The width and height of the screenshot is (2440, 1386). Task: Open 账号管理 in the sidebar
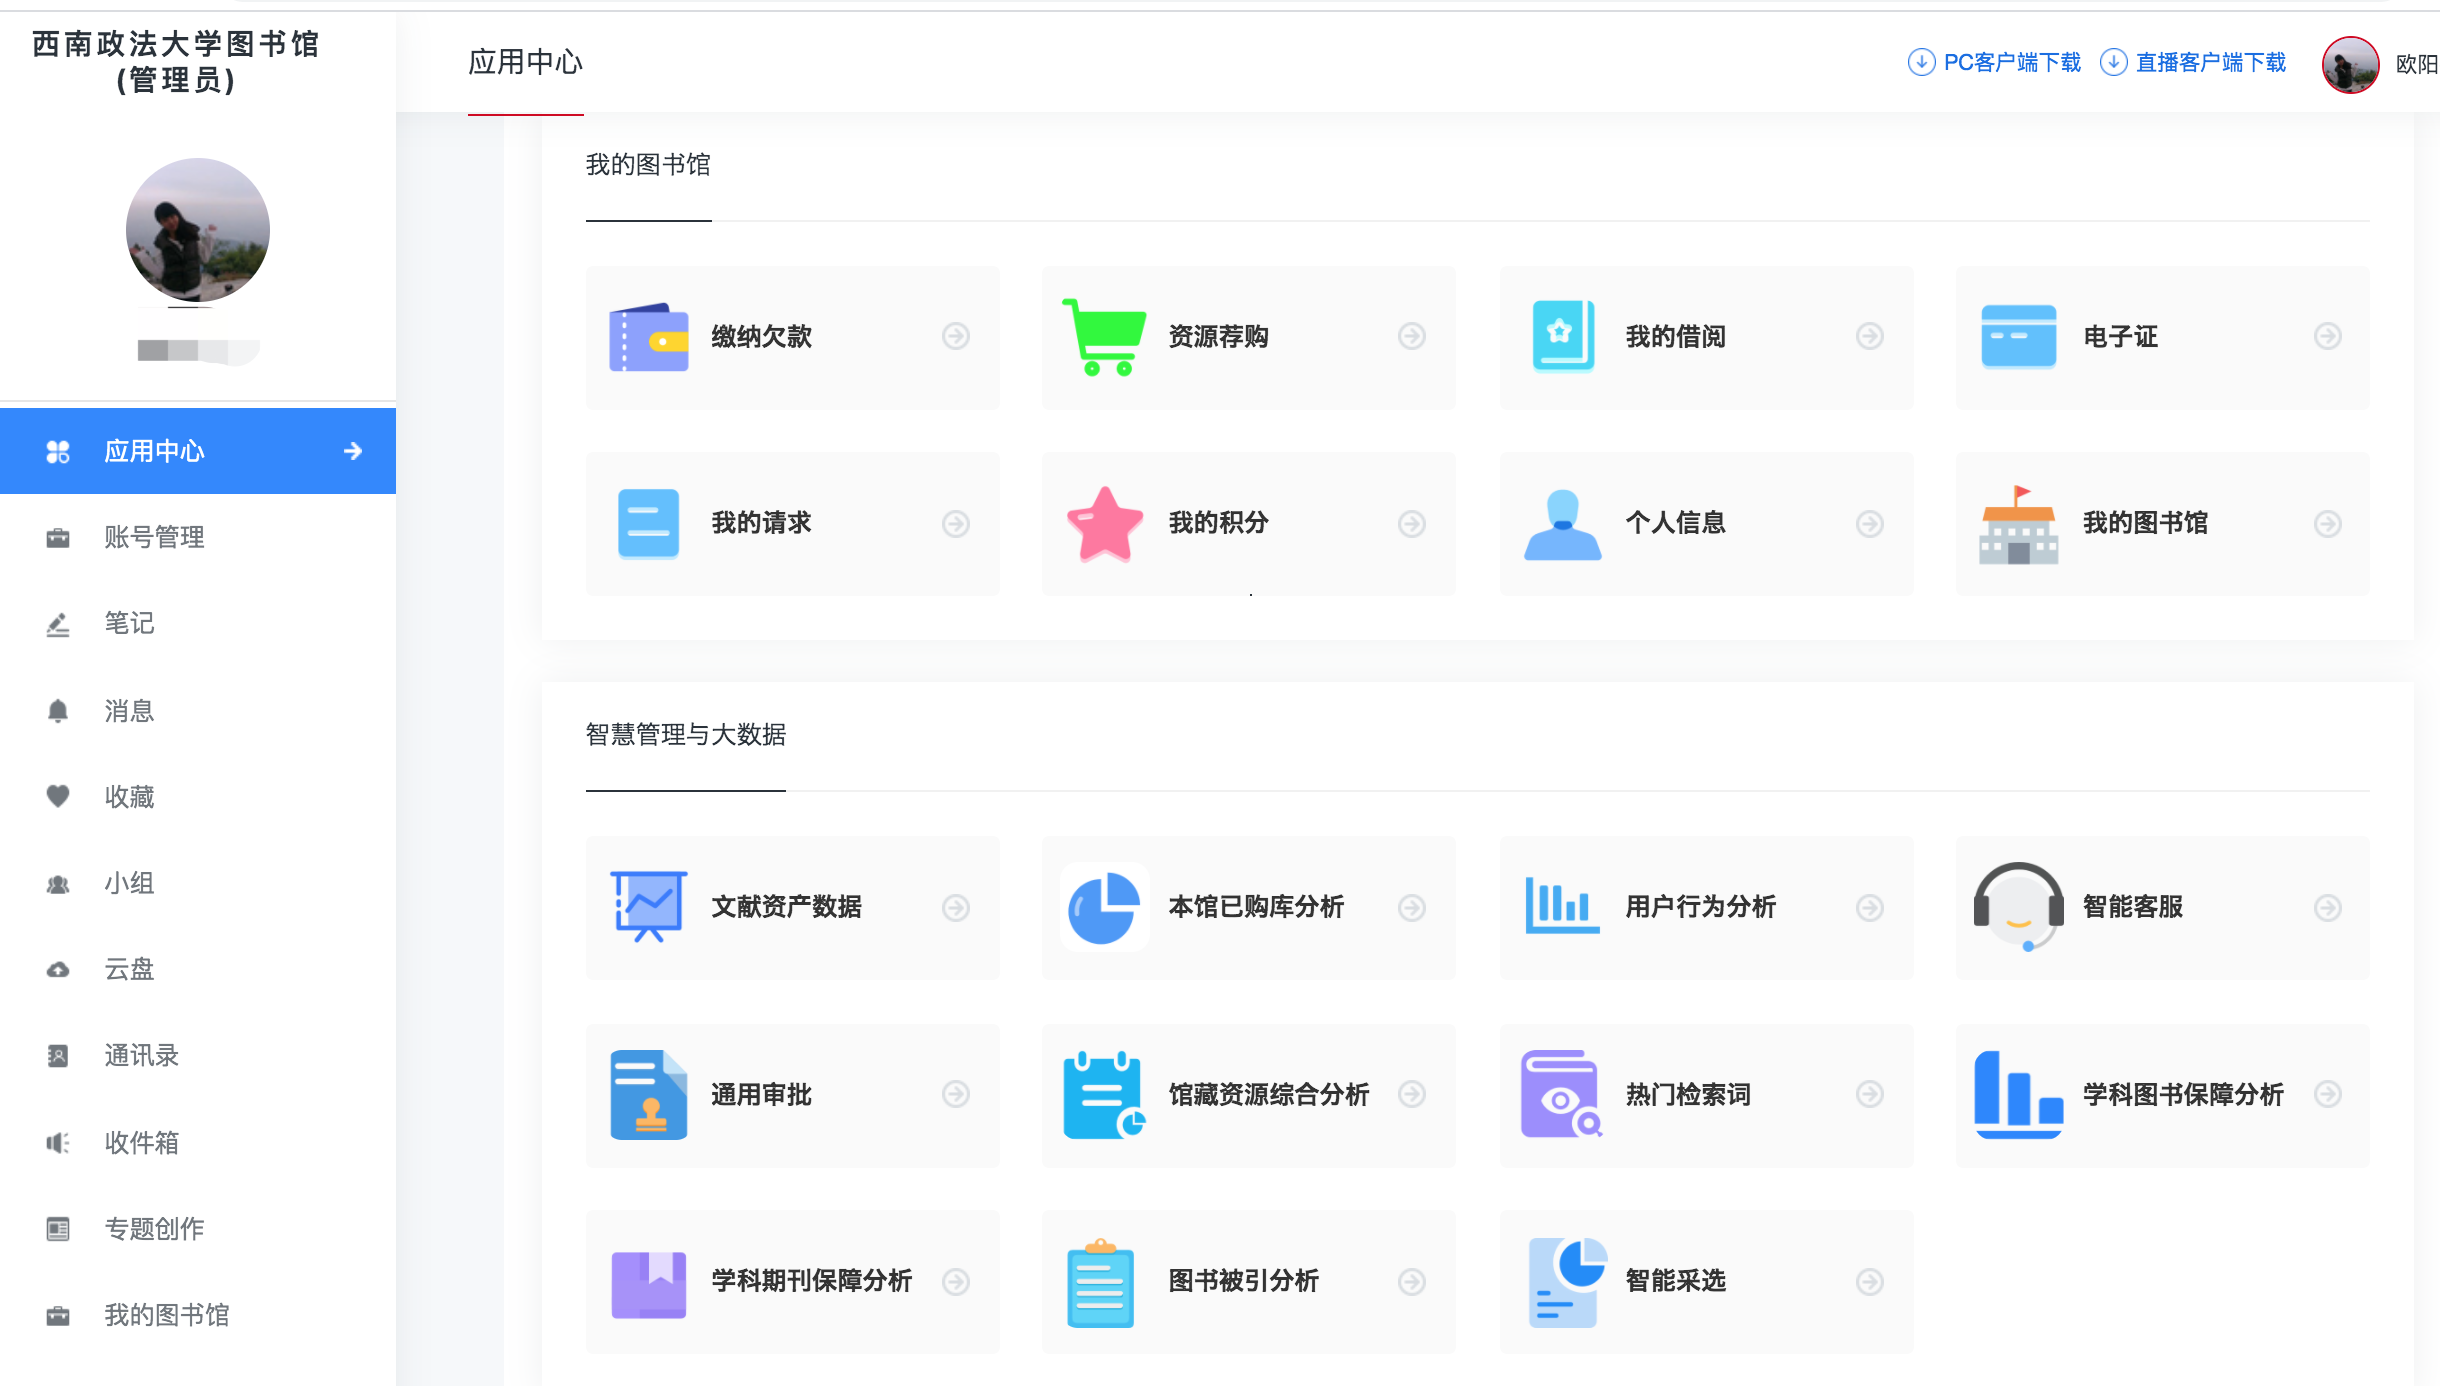[x=154, y=538]
